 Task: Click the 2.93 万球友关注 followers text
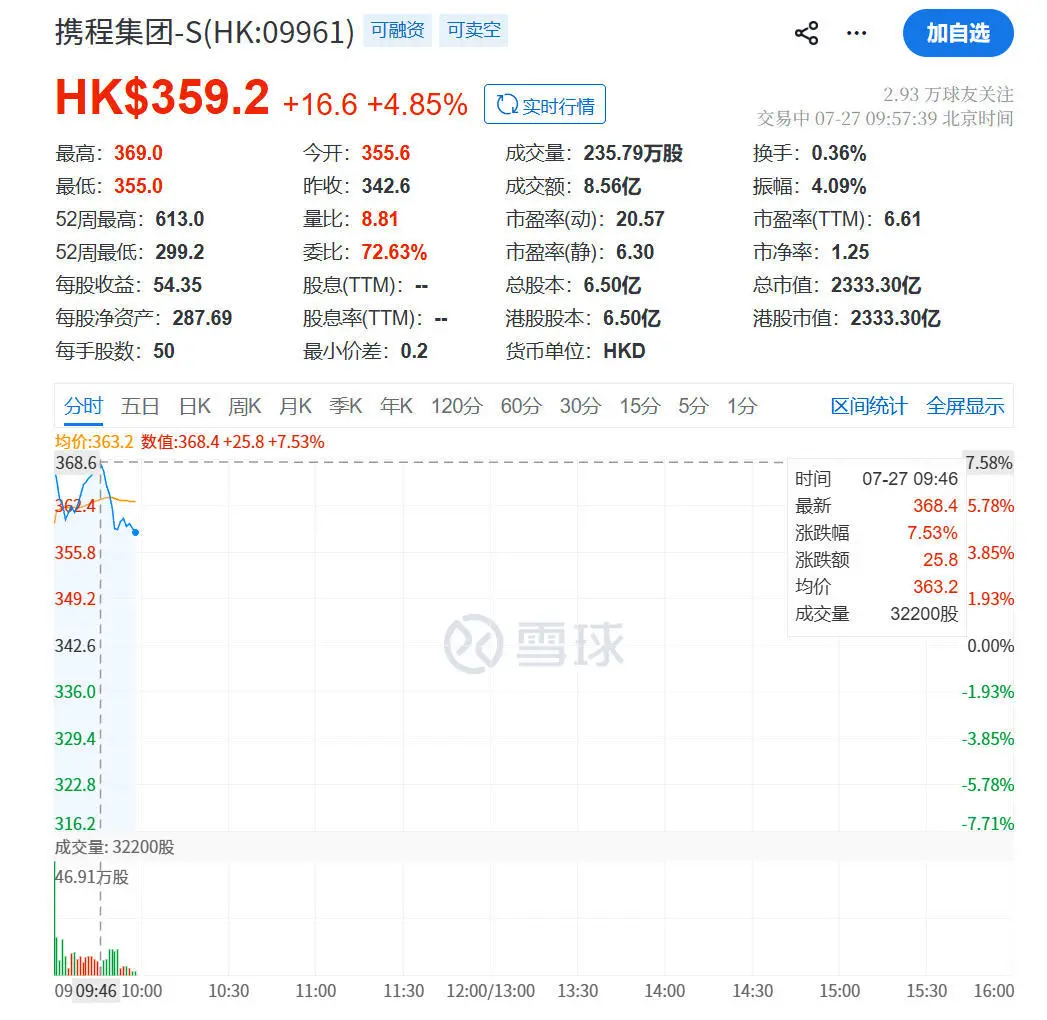pyautogui.click(x=948, y=94)
